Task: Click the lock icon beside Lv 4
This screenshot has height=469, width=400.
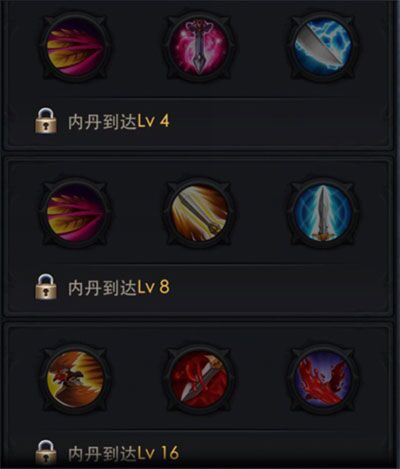Action: pos(46,121)
